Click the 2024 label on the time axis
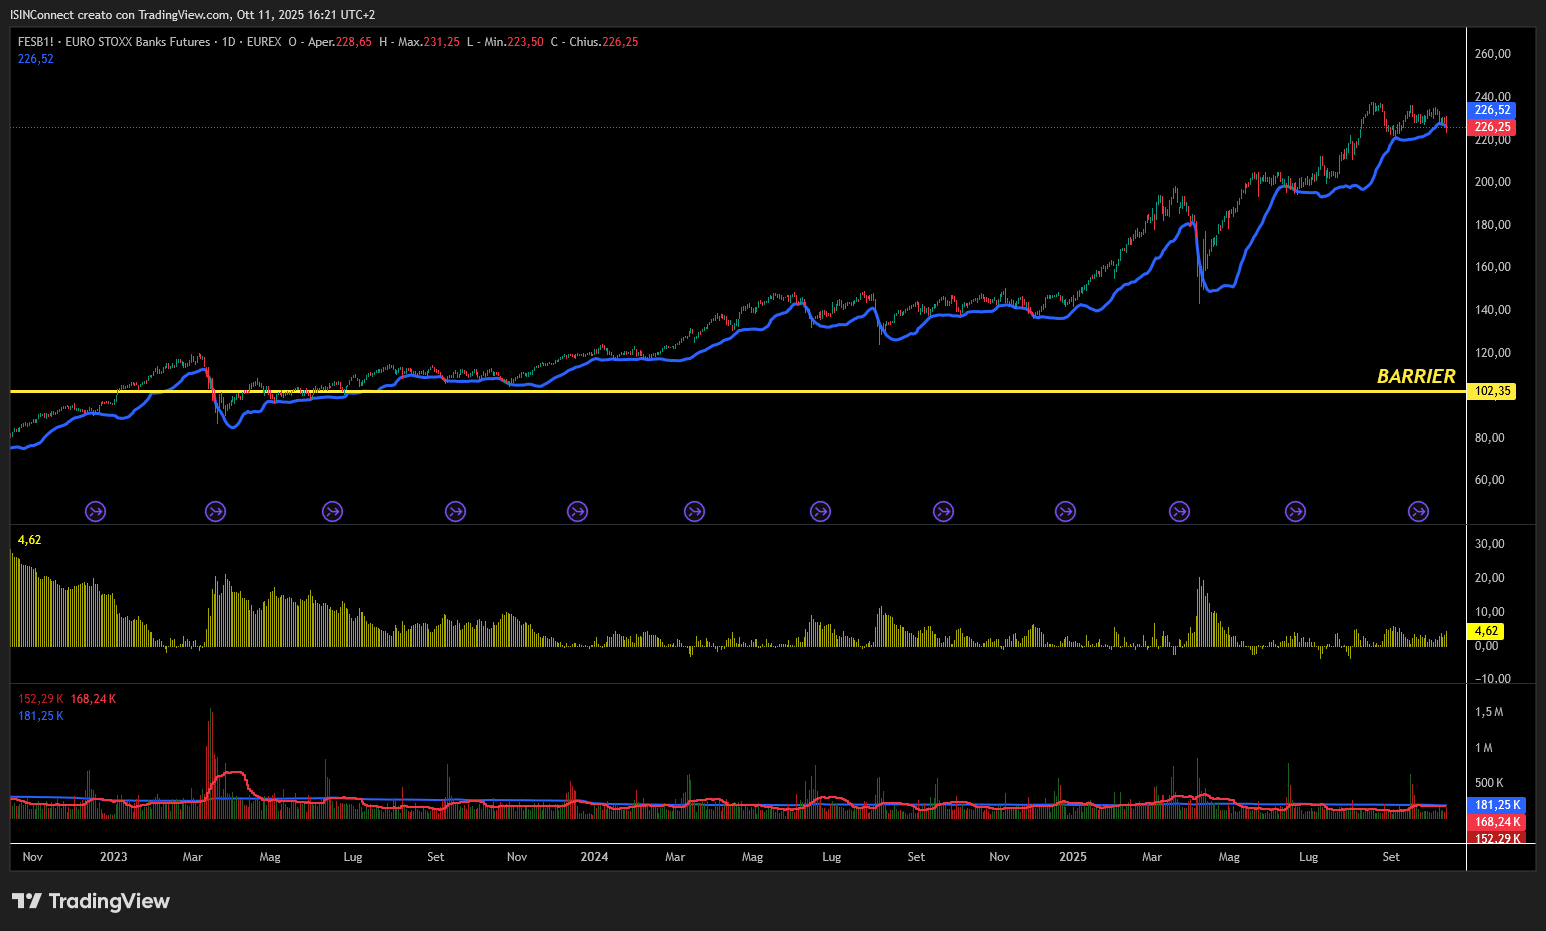This screenshot has width=1546, height=931. pos(594,857)
